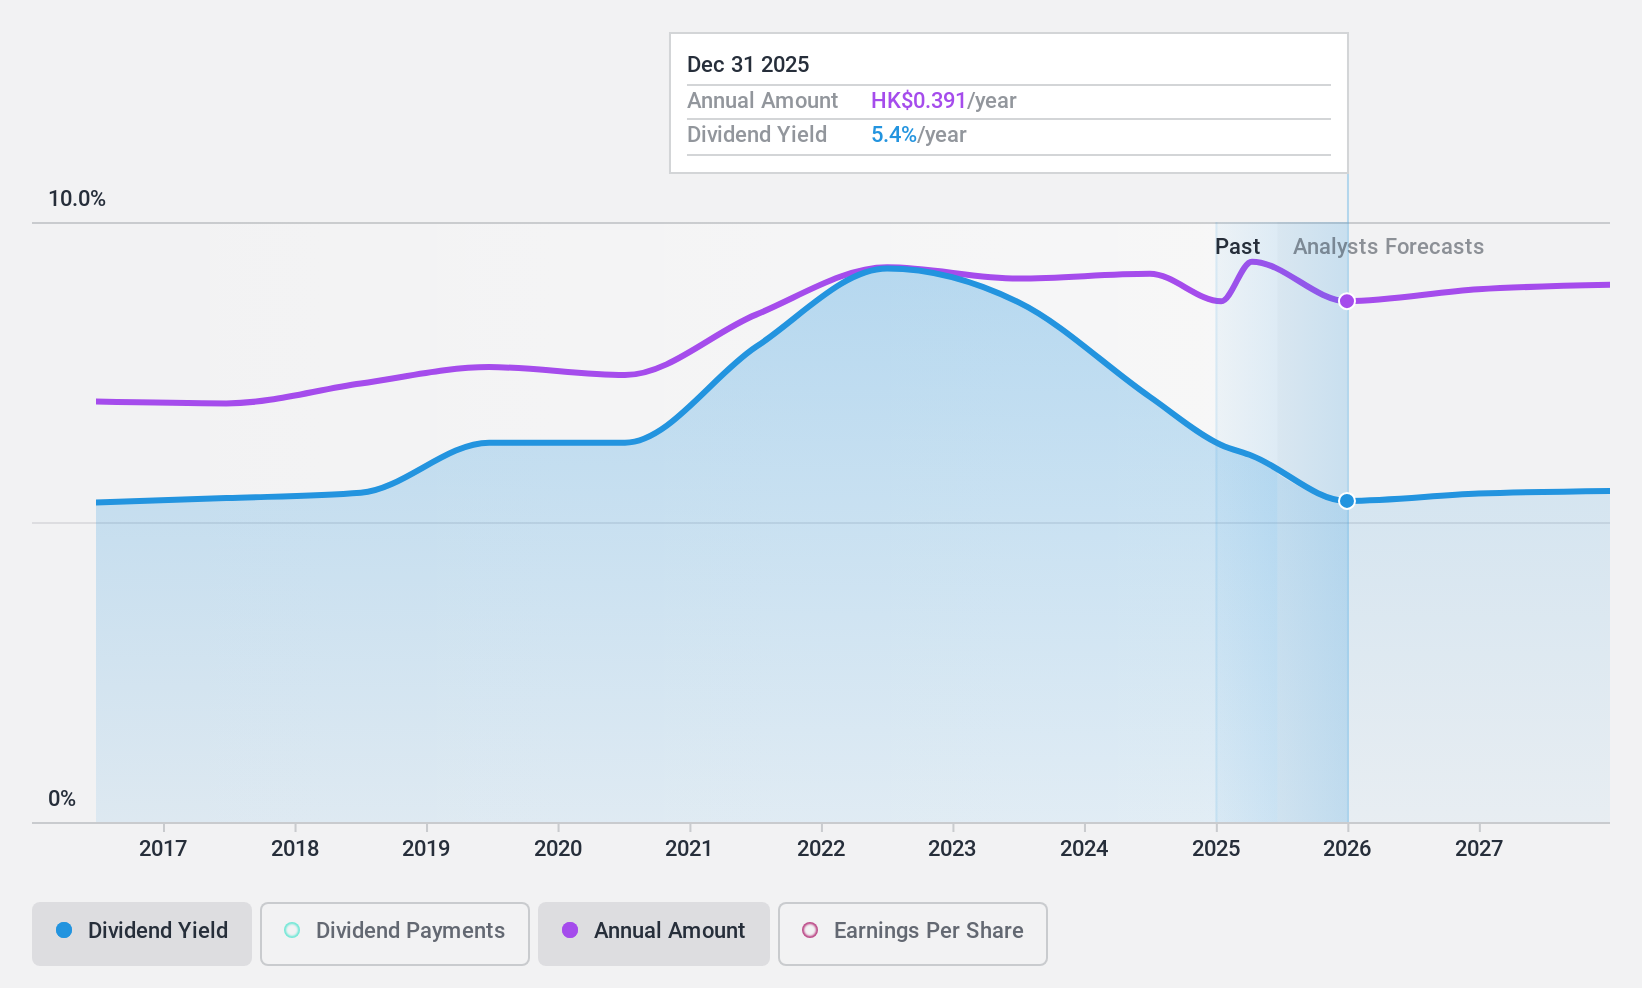Click the Dividend Yield tooltip row label
The height and width of the screenshot is (988, 1642).
pyautogui.click(x=757, y=135)
